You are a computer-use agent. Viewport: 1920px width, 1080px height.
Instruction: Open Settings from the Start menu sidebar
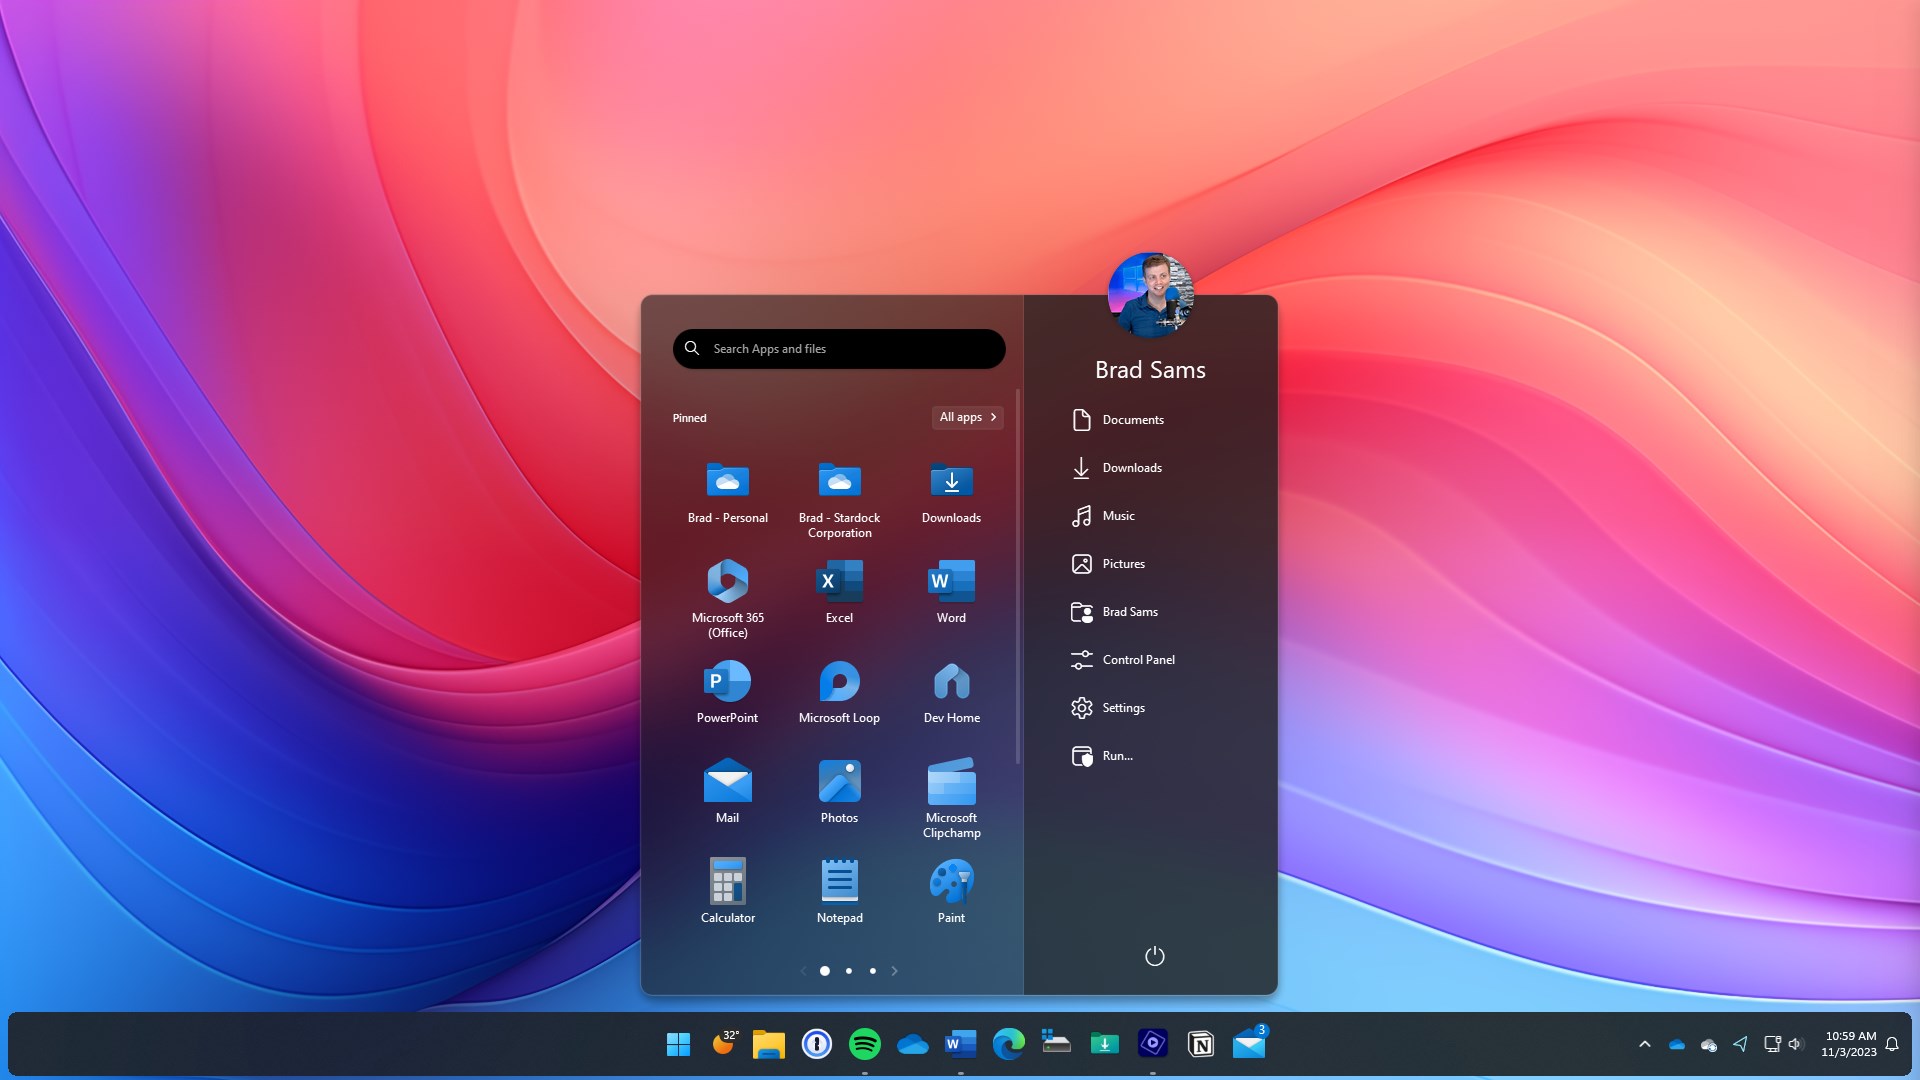(1121, 707)
